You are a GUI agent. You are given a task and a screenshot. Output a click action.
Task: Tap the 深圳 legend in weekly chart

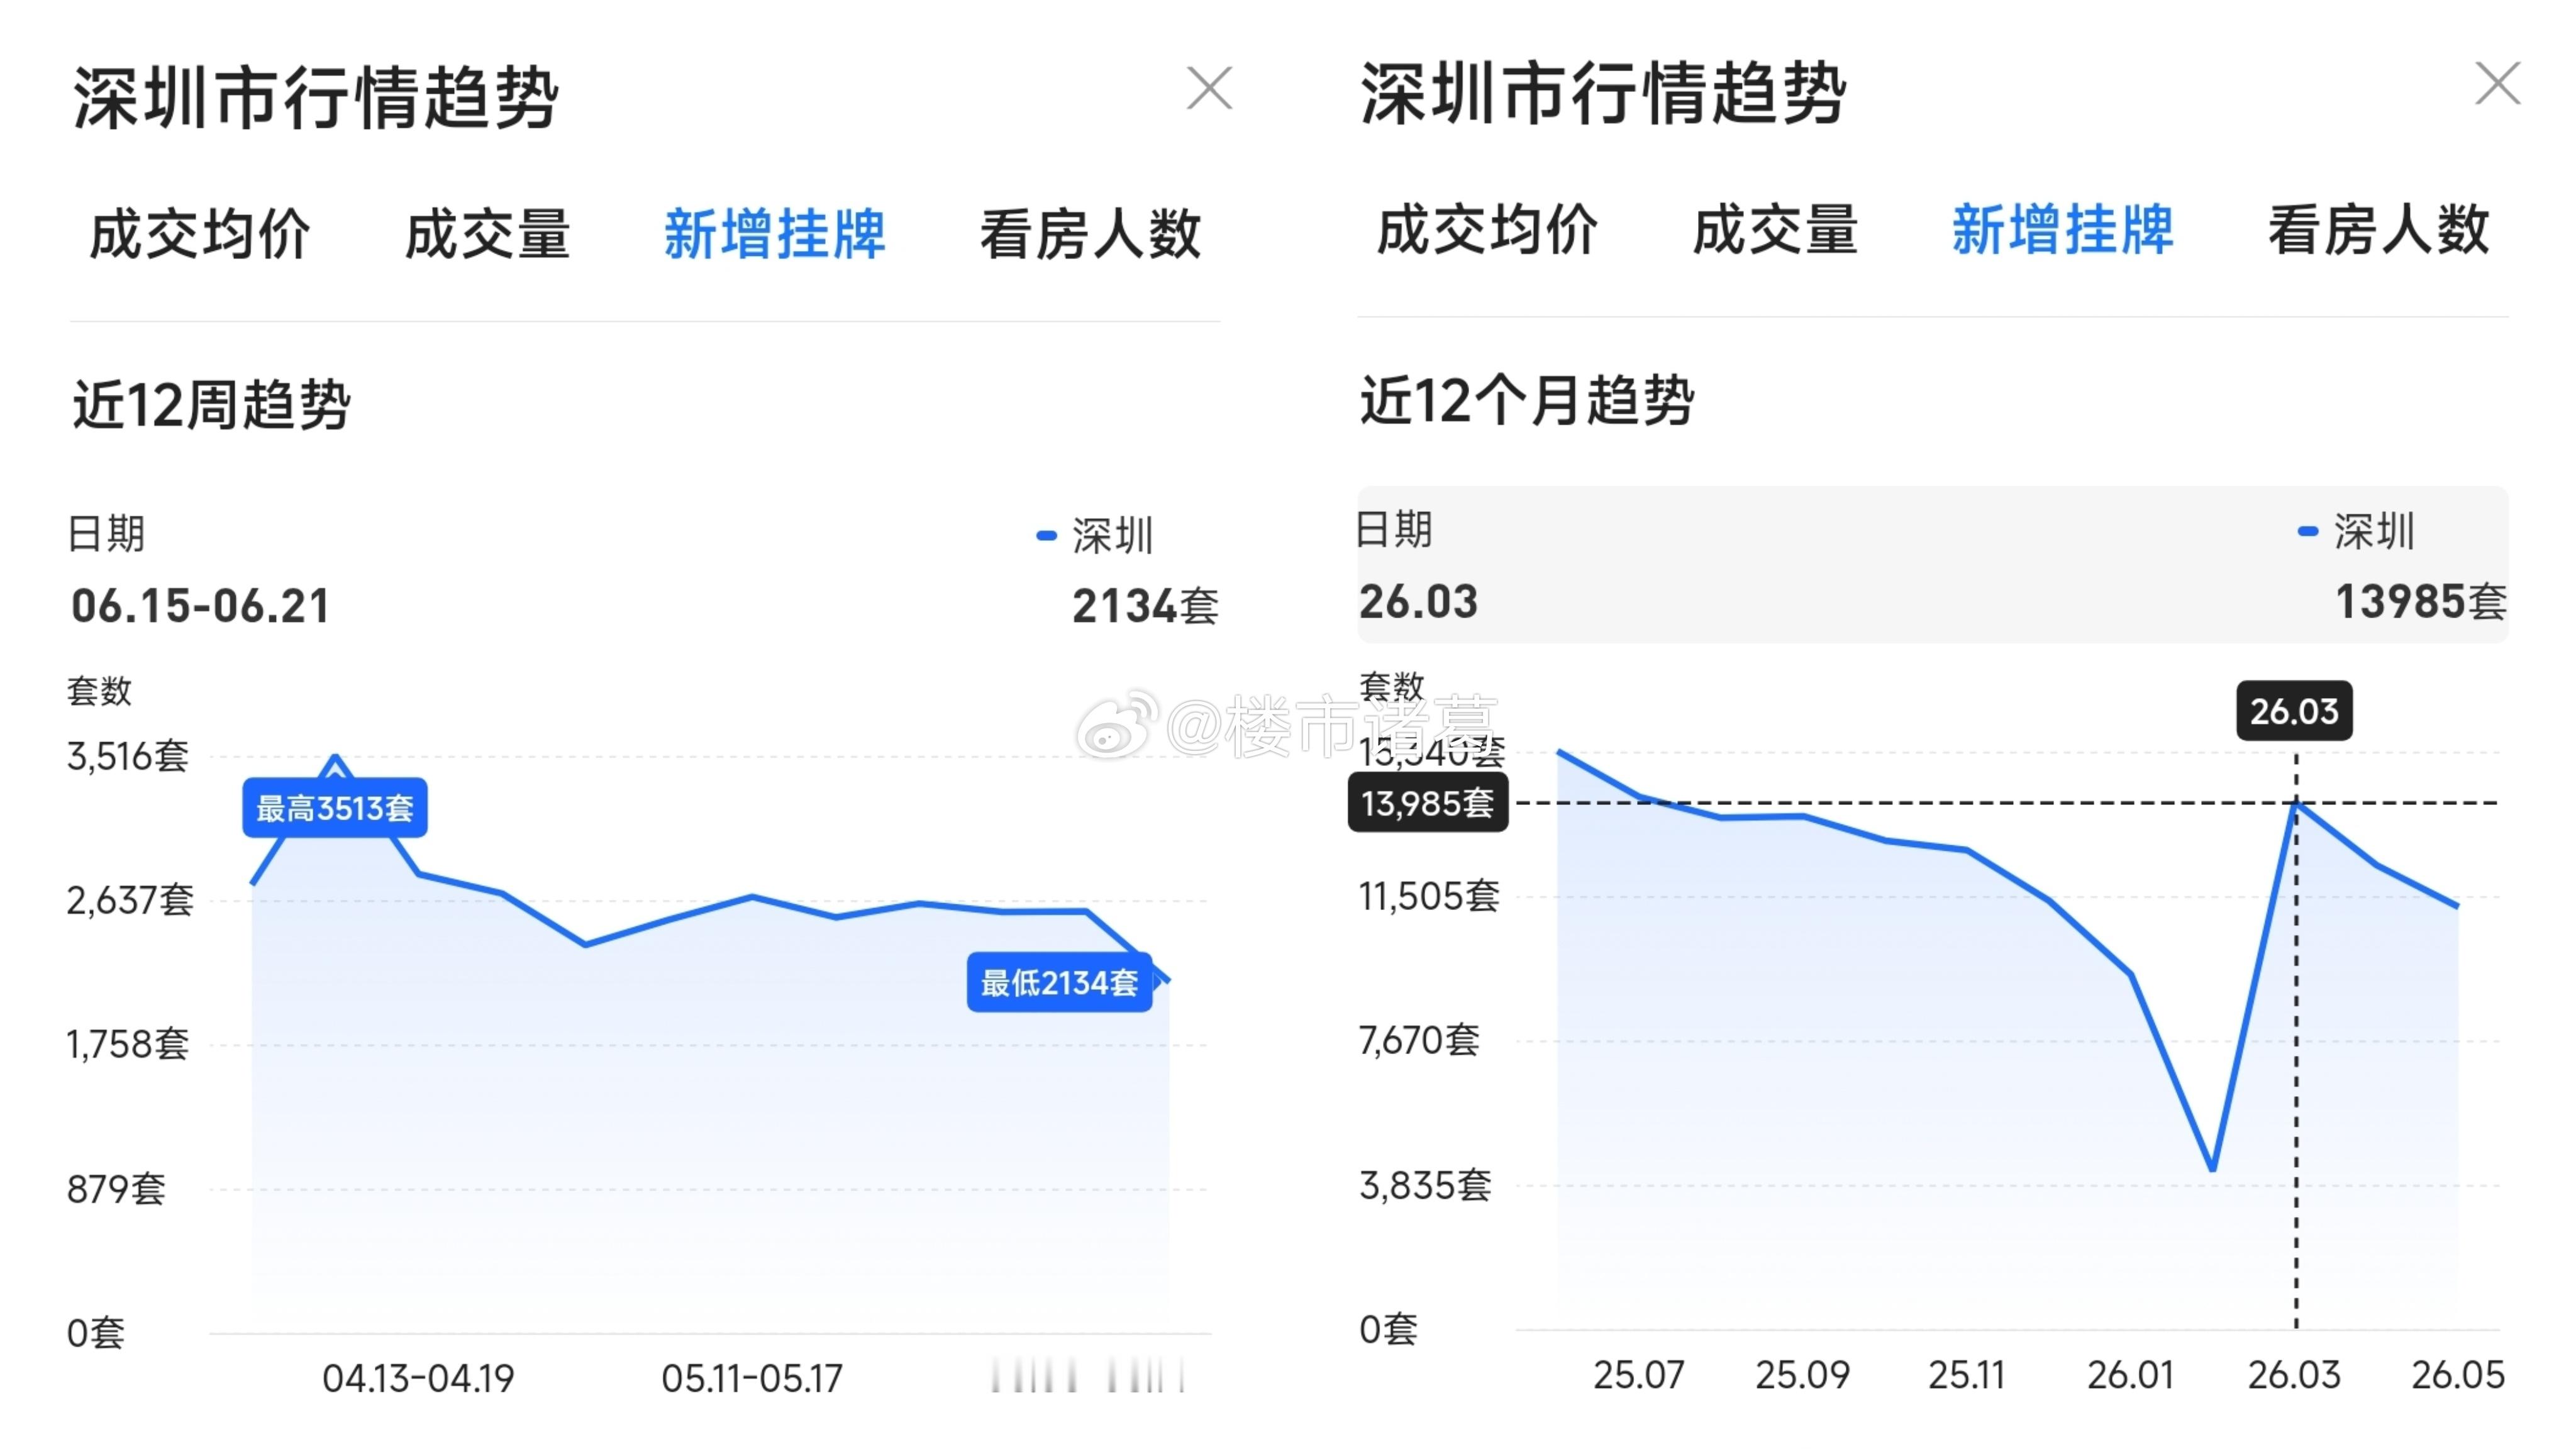coord(1095,536)
